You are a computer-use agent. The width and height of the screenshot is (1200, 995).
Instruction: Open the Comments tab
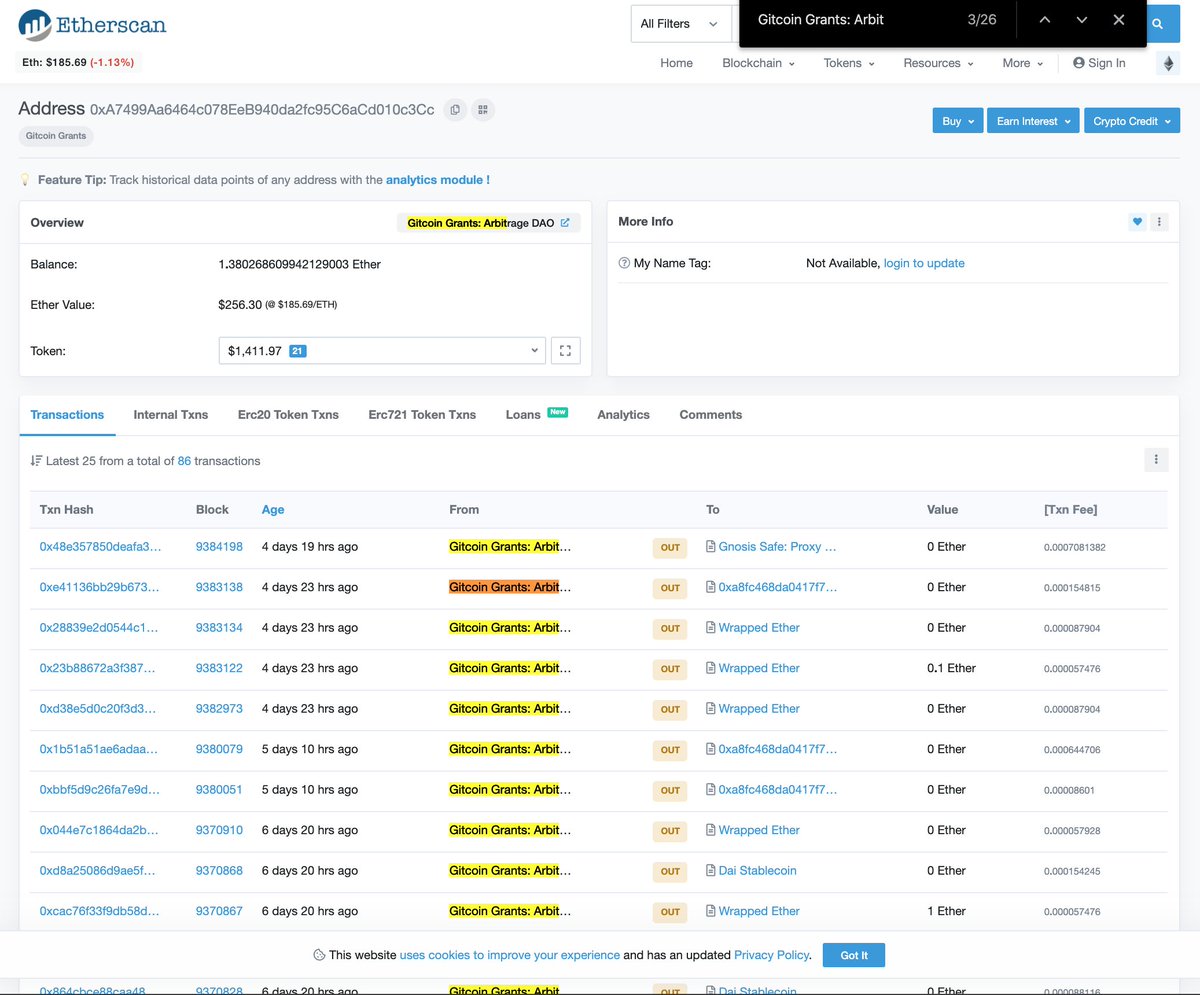coord(710,414)
